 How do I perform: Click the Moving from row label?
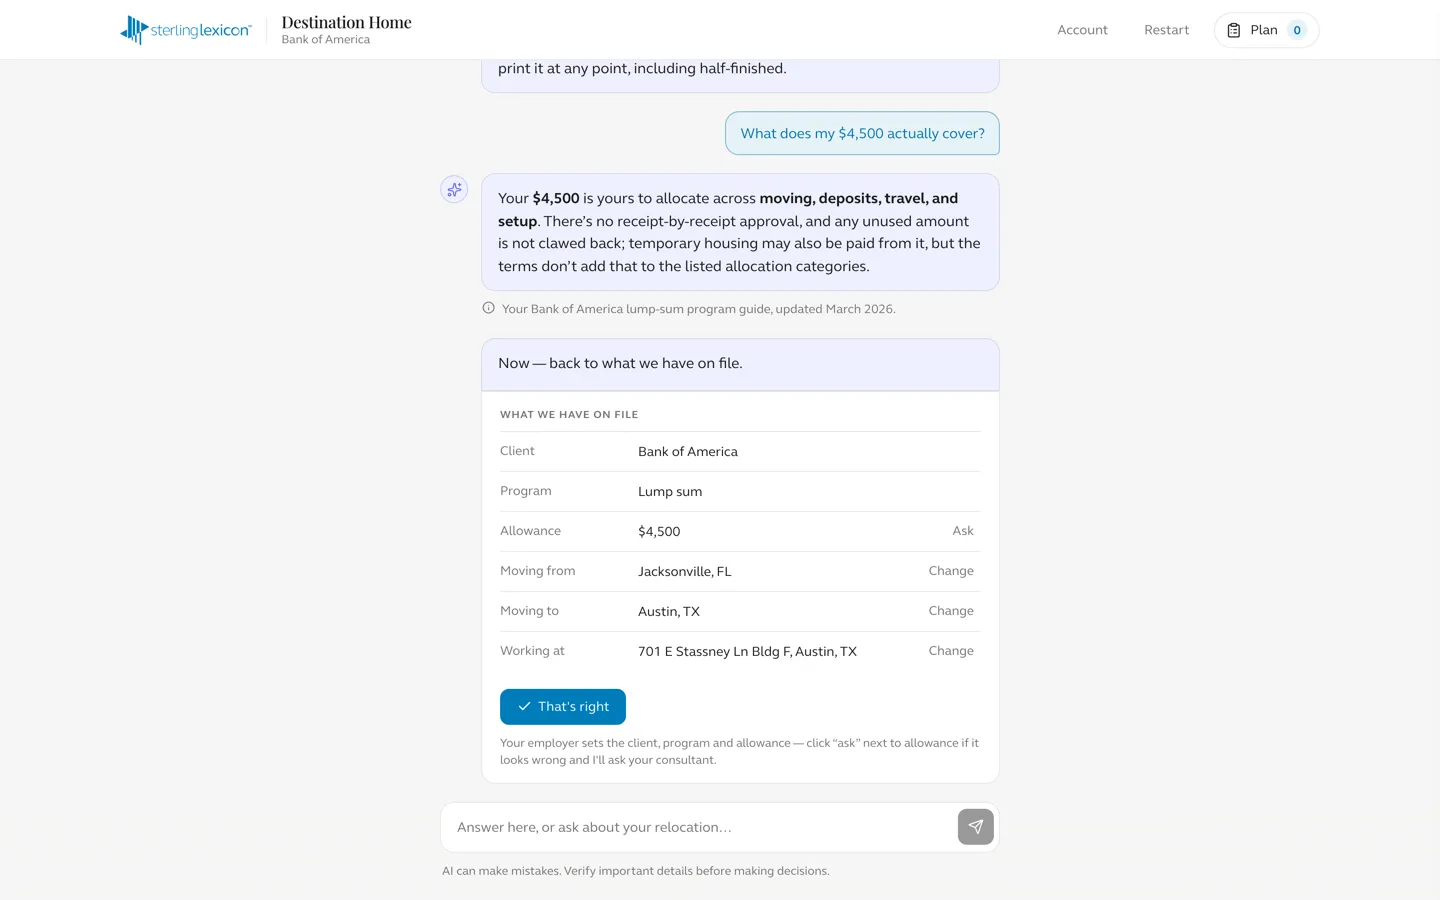click(x=537, y=571)
